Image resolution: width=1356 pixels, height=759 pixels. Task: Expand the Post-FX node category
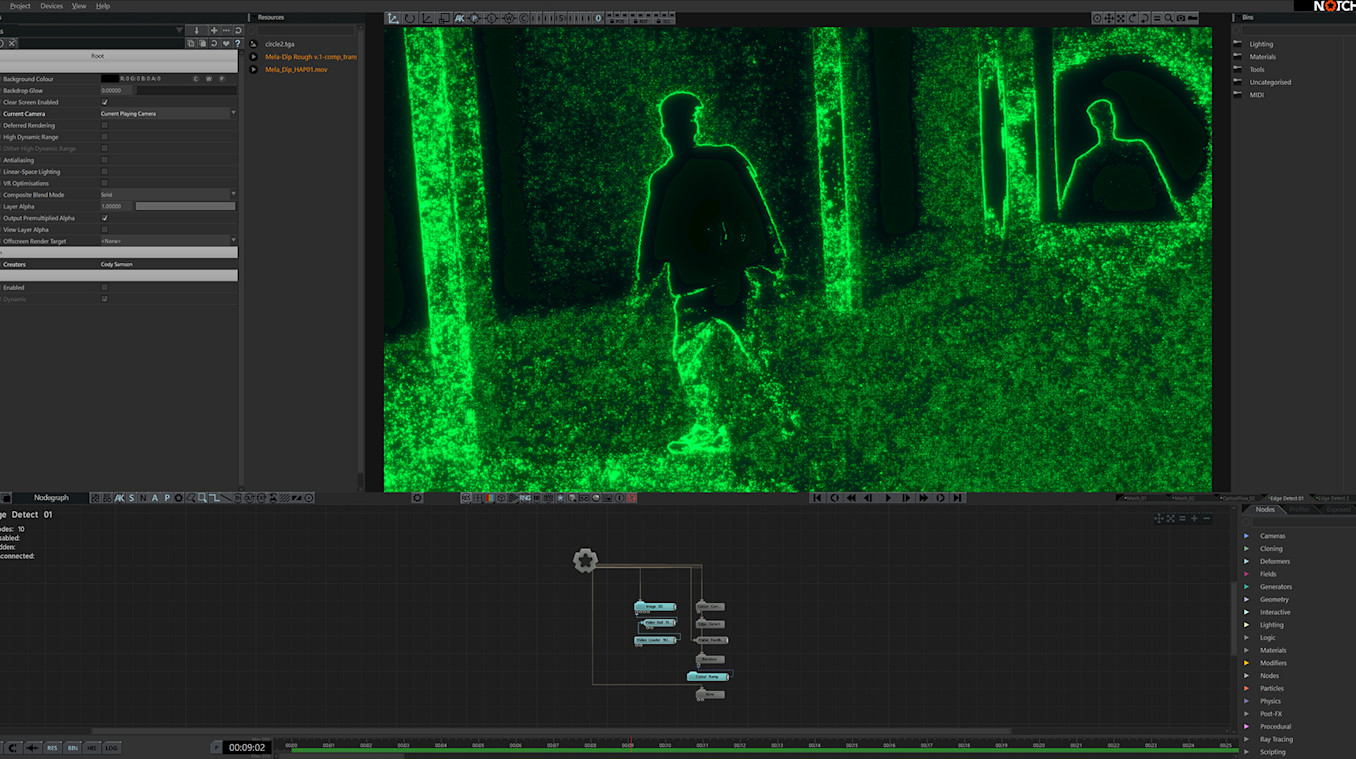pyautogui.click(x=1246, y=714)
